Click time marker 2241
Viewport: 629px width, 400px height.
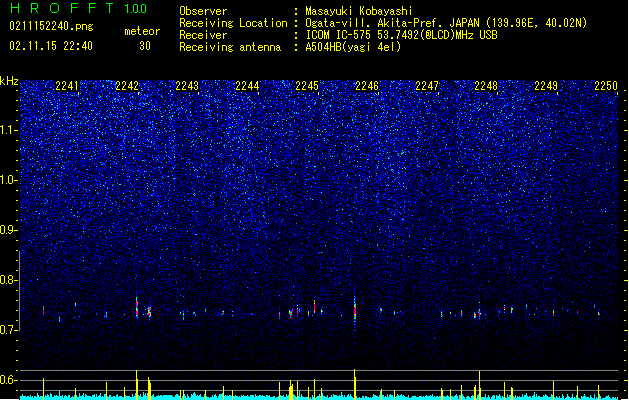pyautogui.click(x=67, y=86)
